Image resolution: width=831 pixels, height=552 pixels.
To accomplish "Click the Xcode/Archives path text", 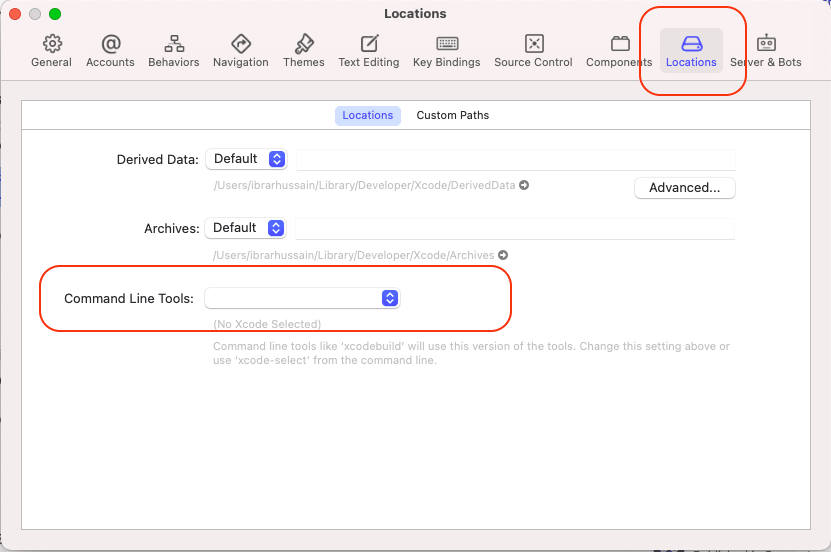I will [x=353, y=255].
